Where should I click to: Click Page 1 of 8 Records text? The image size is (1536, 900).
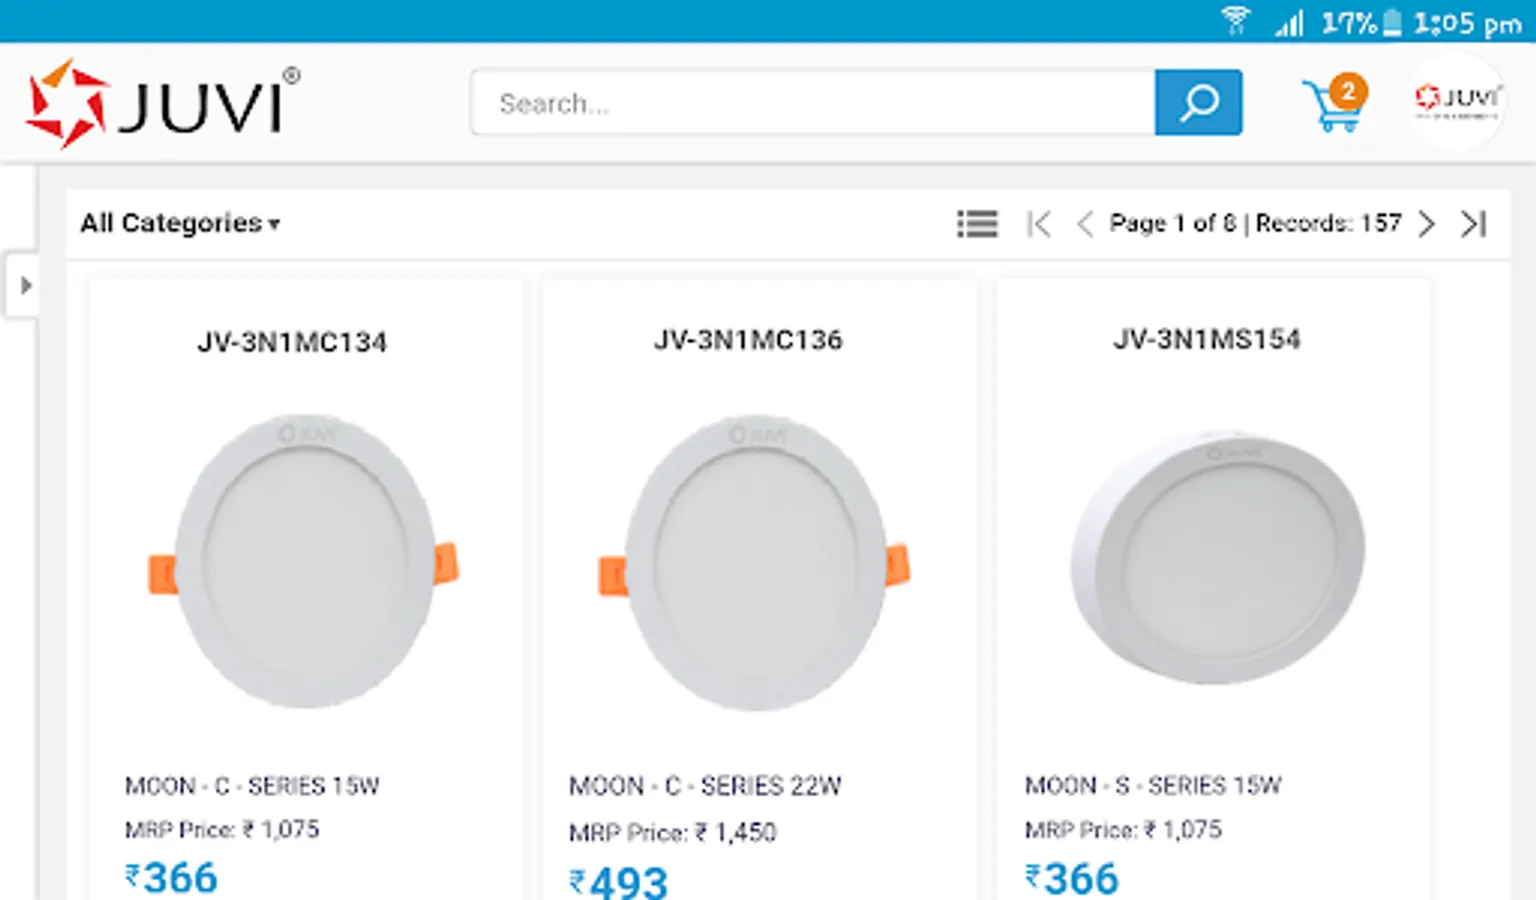coord(1255,223)
